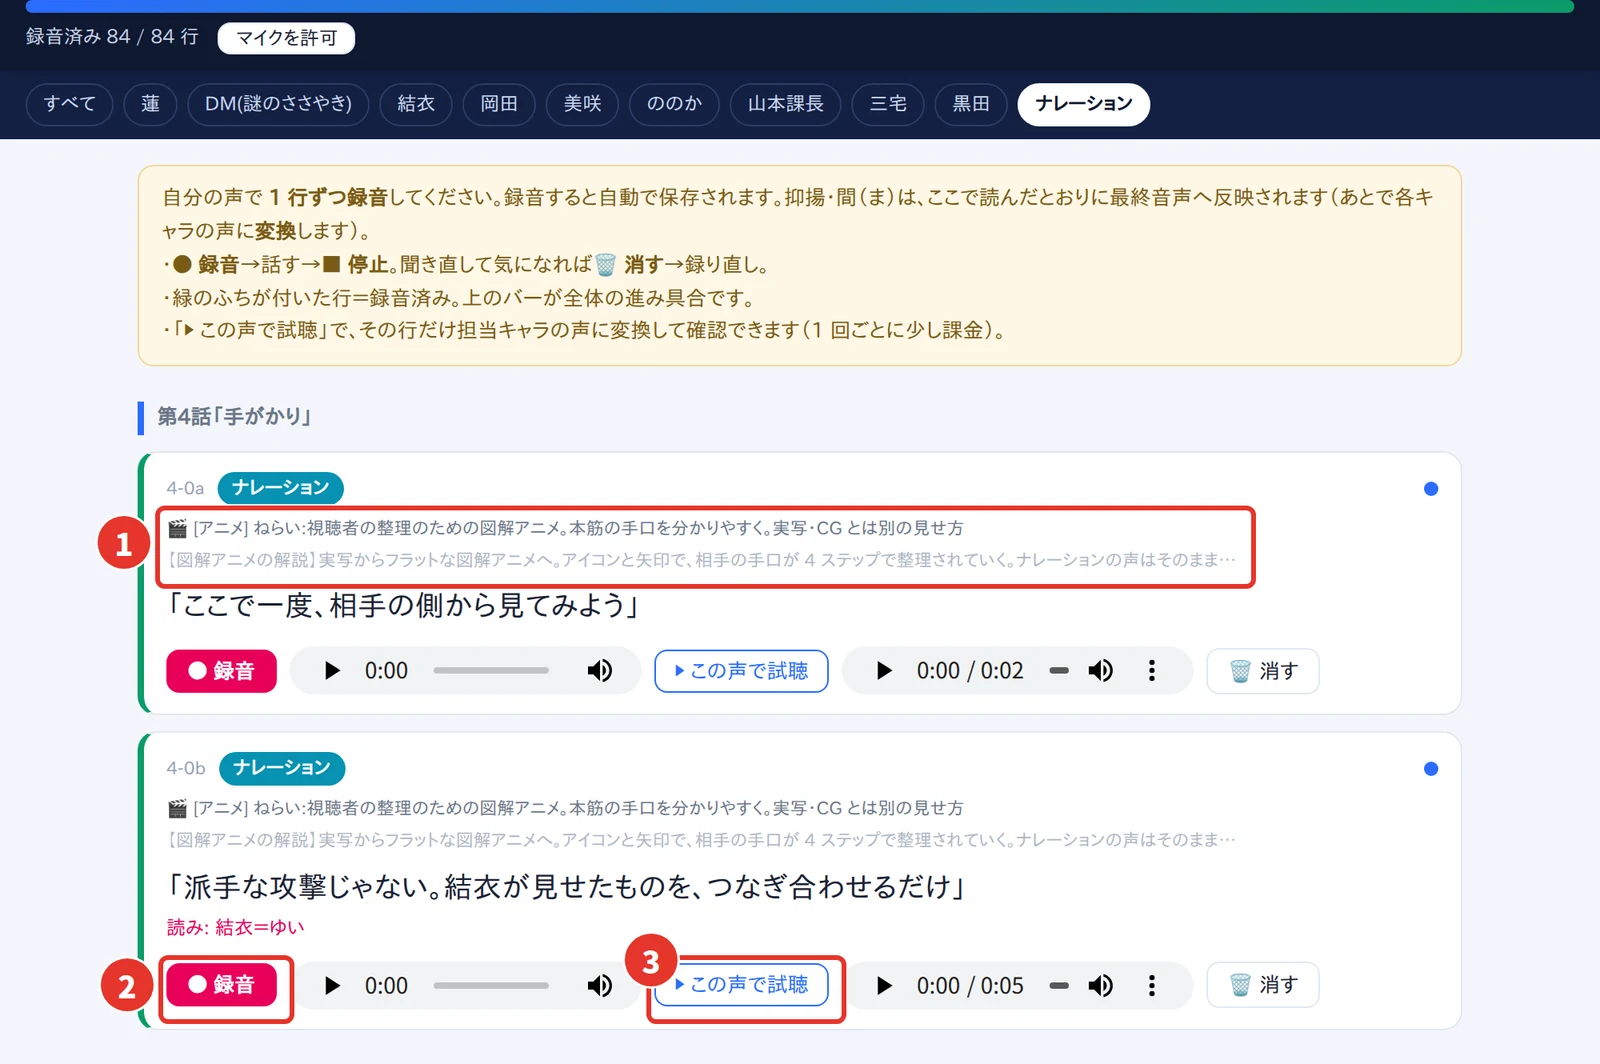Click the 【図解アニメの解説】 description in row 4-0b
Image resolution: width=1600 pixels, height=1064 pixels.
702,840
